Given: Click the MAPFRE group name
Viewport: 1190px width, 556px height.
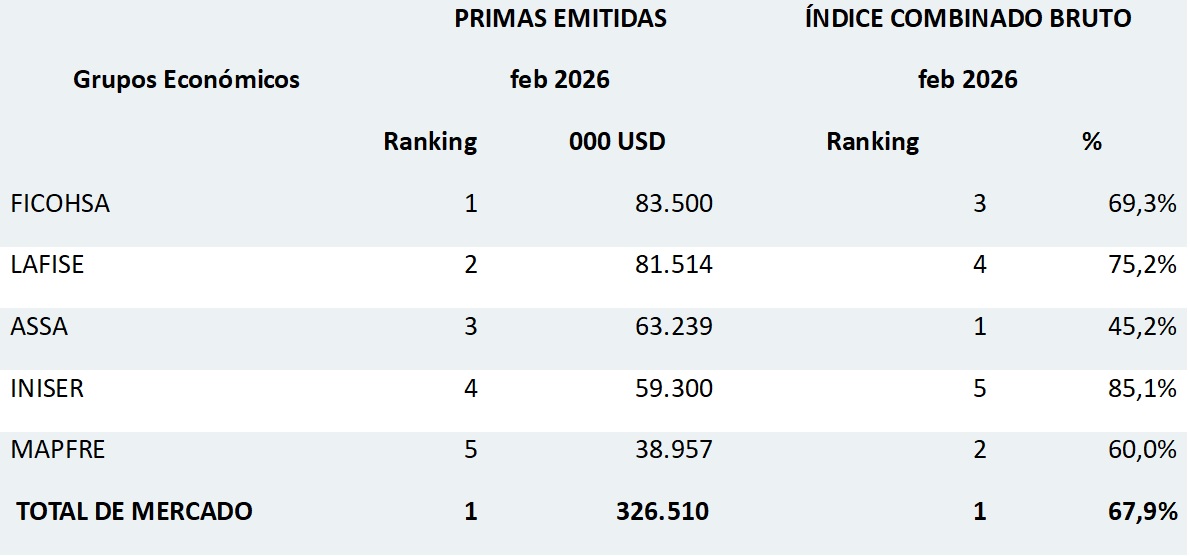Looking at the screenshot, I should point(58,450).
